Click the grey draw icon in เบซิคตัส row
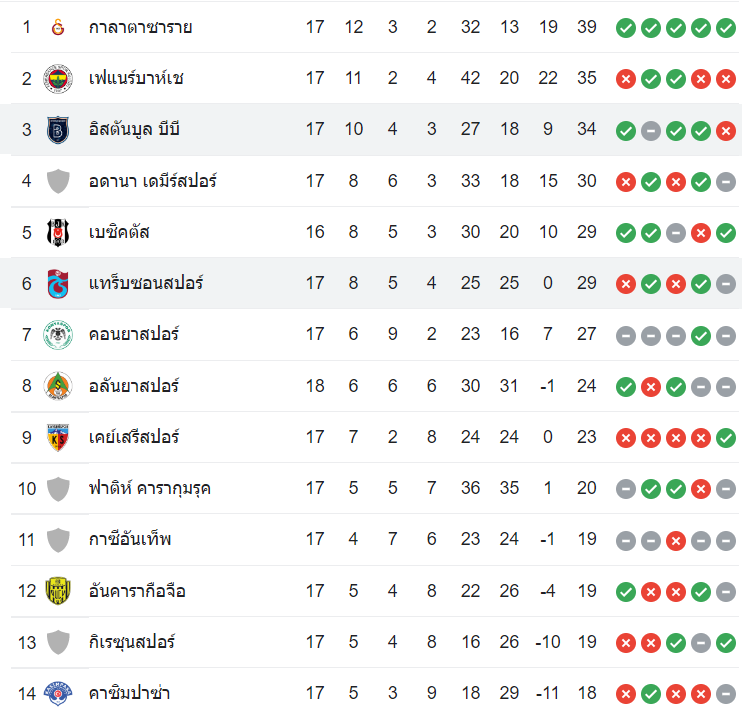 (x=676, y=233)
